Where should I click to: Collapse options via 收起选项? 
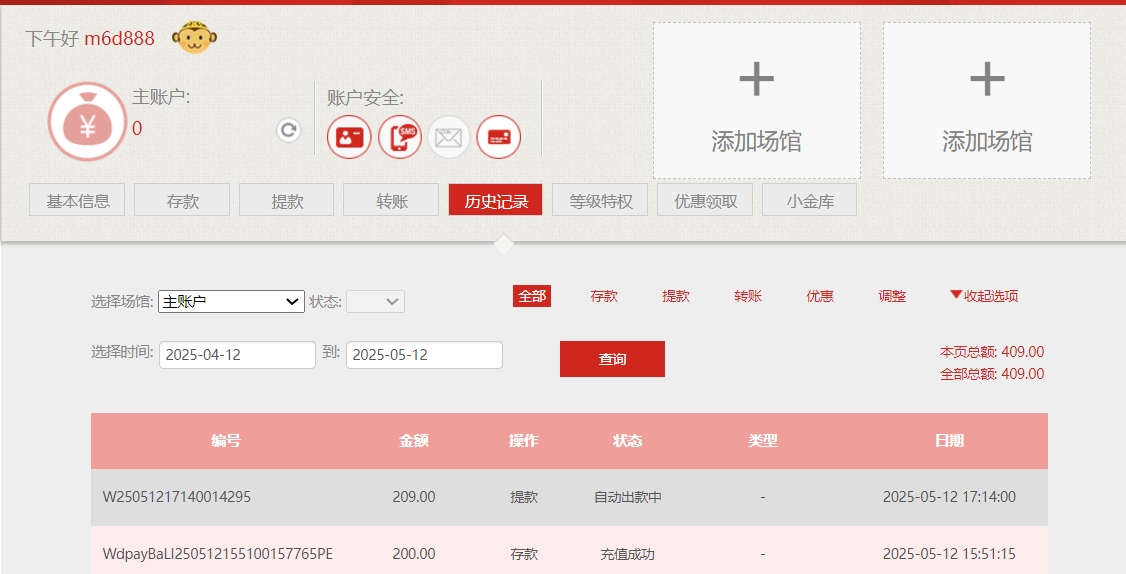click(983, 296)
